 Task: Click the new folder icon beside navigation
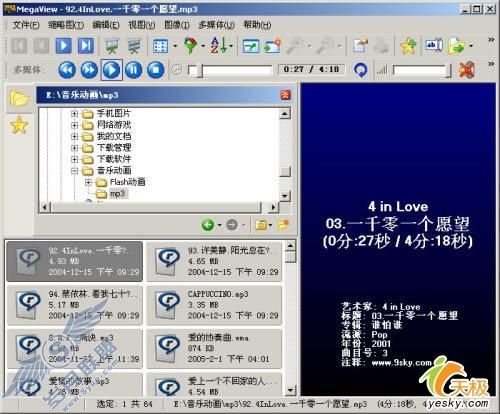pyautogui.click(x=283, y=225)
